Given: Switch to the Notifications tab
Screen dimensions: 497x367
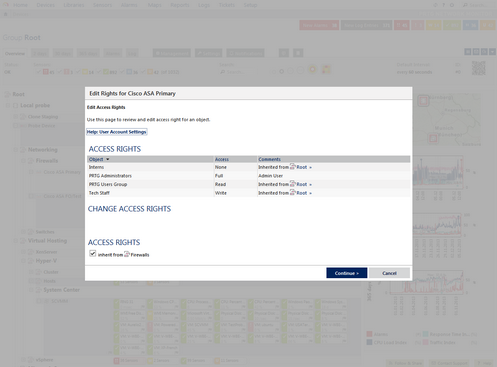Looking at the screenshot, I should pos(245,53).
